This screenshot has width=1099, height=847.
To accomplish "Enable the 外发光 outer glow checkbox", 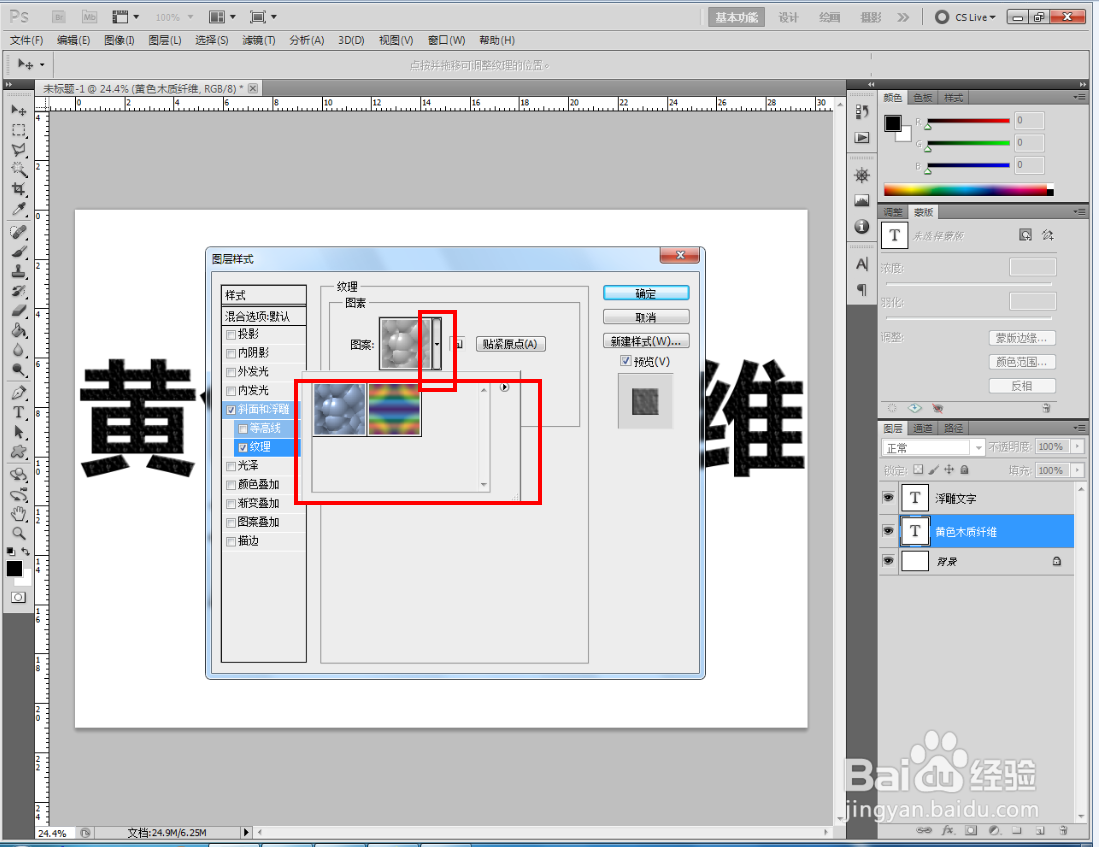I will pyautogui.click(x=231, y=372).
